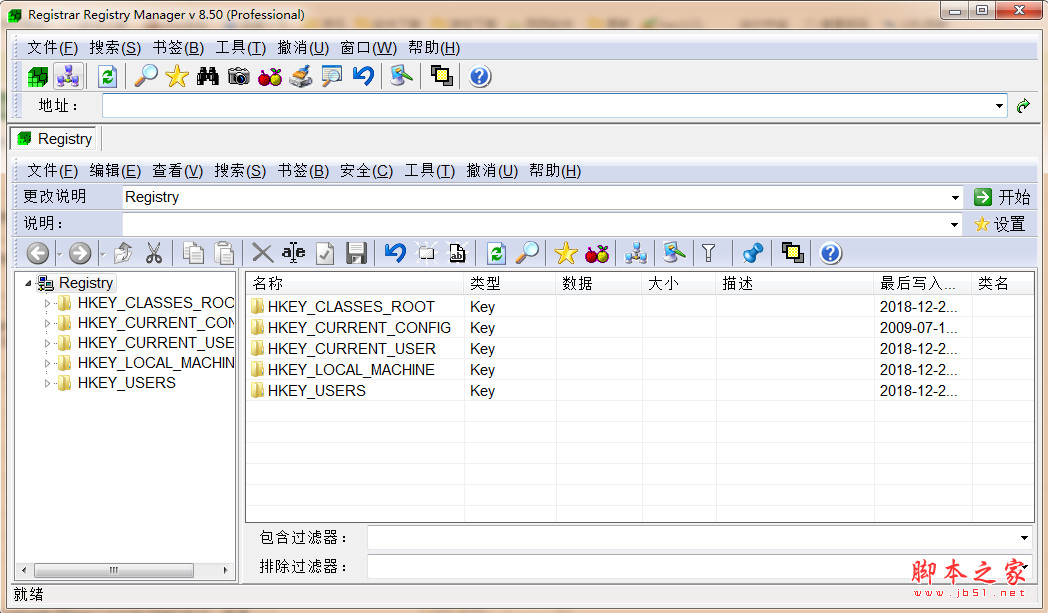Viewport: 1048px width, 613px height.
Task: Refresh using the main toolbar refresh icon
Action: tap(108, 76)
